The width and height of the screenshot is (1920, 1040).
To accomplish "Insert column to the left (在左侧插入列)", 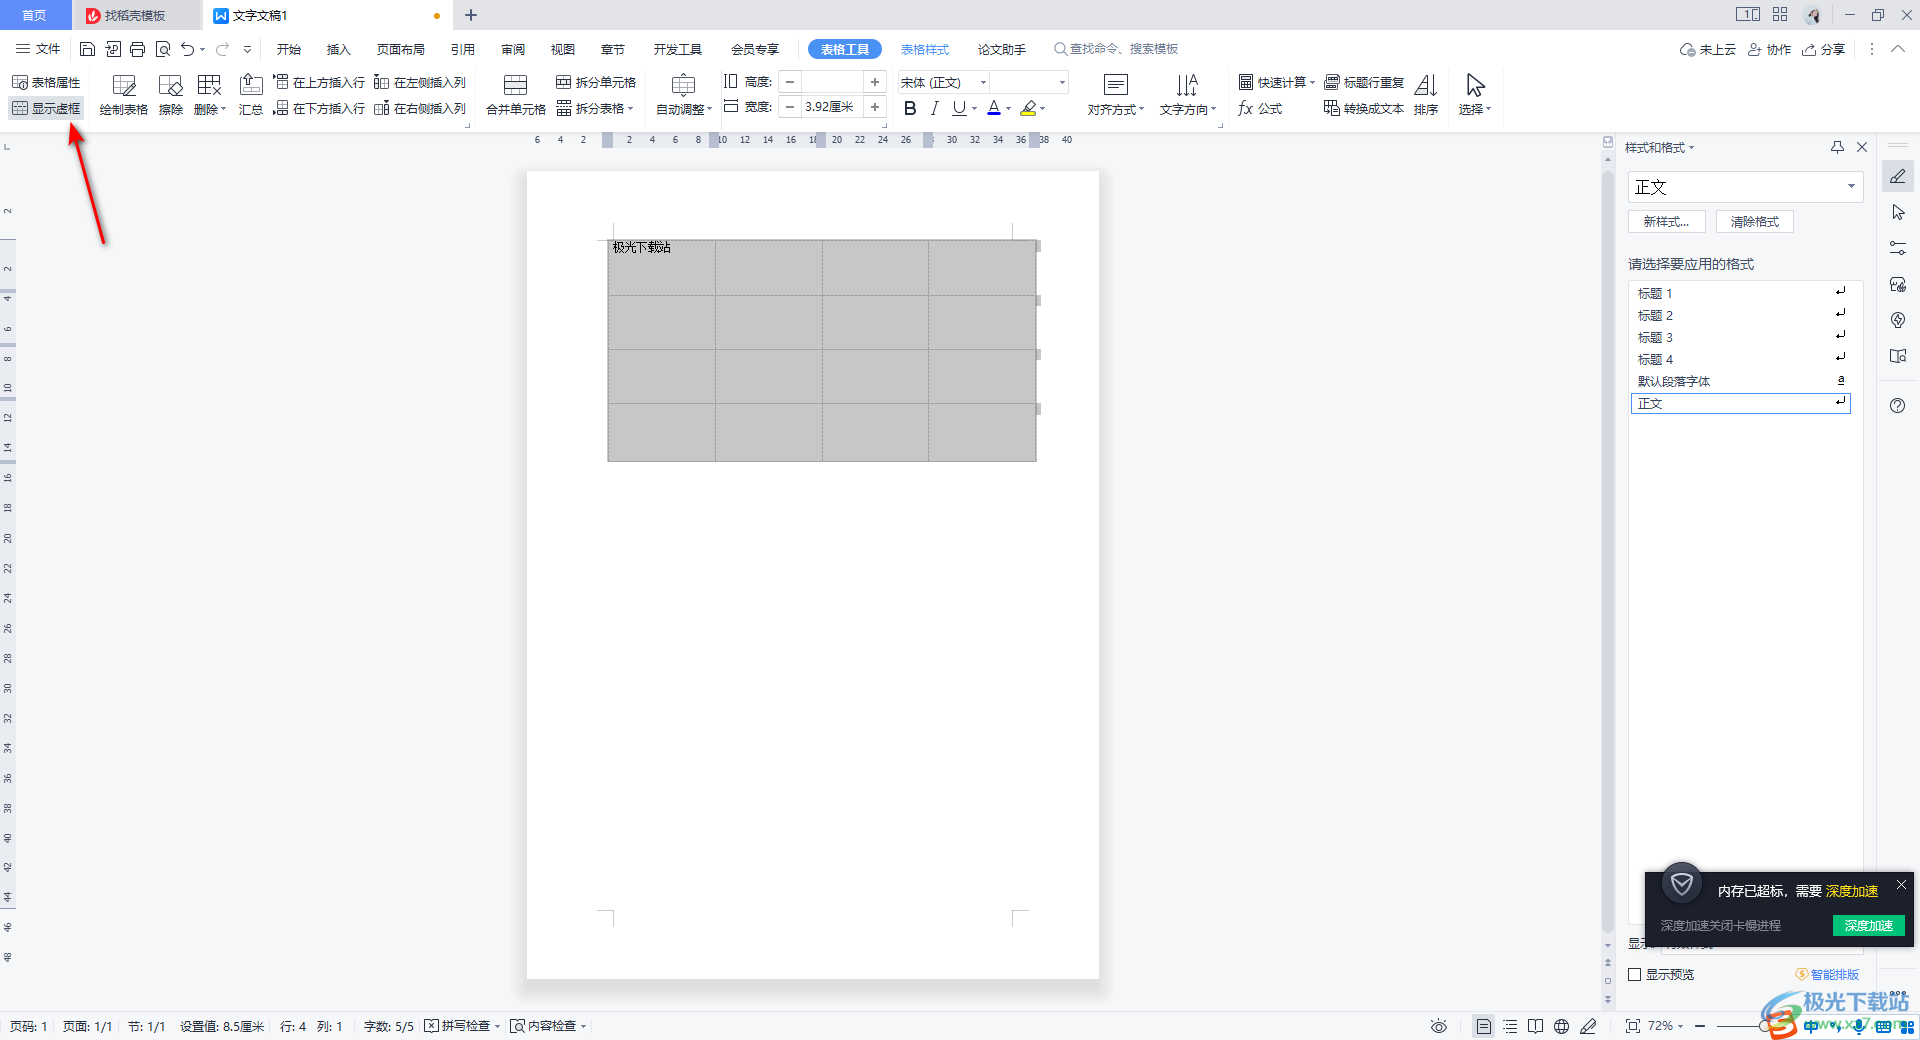I will 420,82.
